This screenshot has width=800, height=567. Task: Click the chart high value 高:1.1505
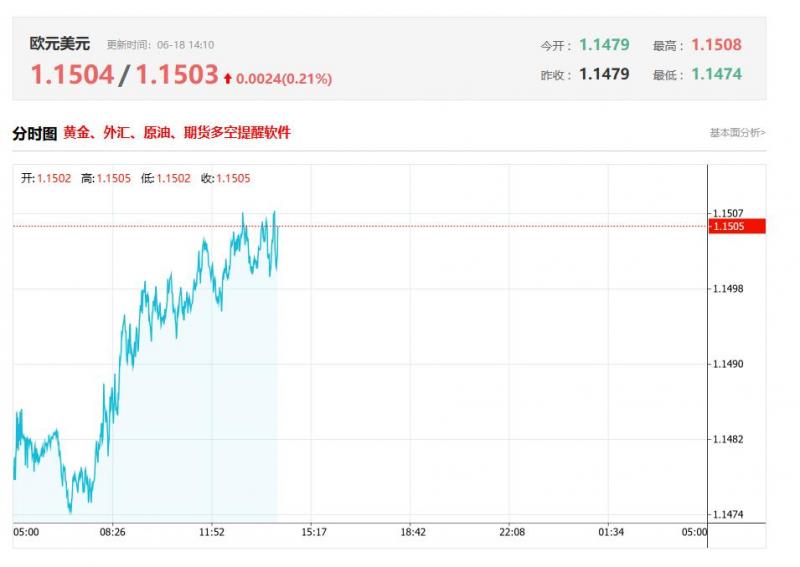coord(106,179)
